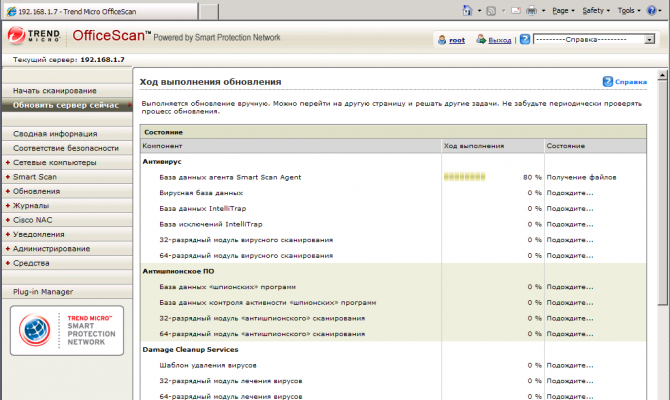Image resolution: width=670 pixels, height=400 pixels.
Task: Click the row Шаблон удаления вирусов
Action: tap(393, 365)
